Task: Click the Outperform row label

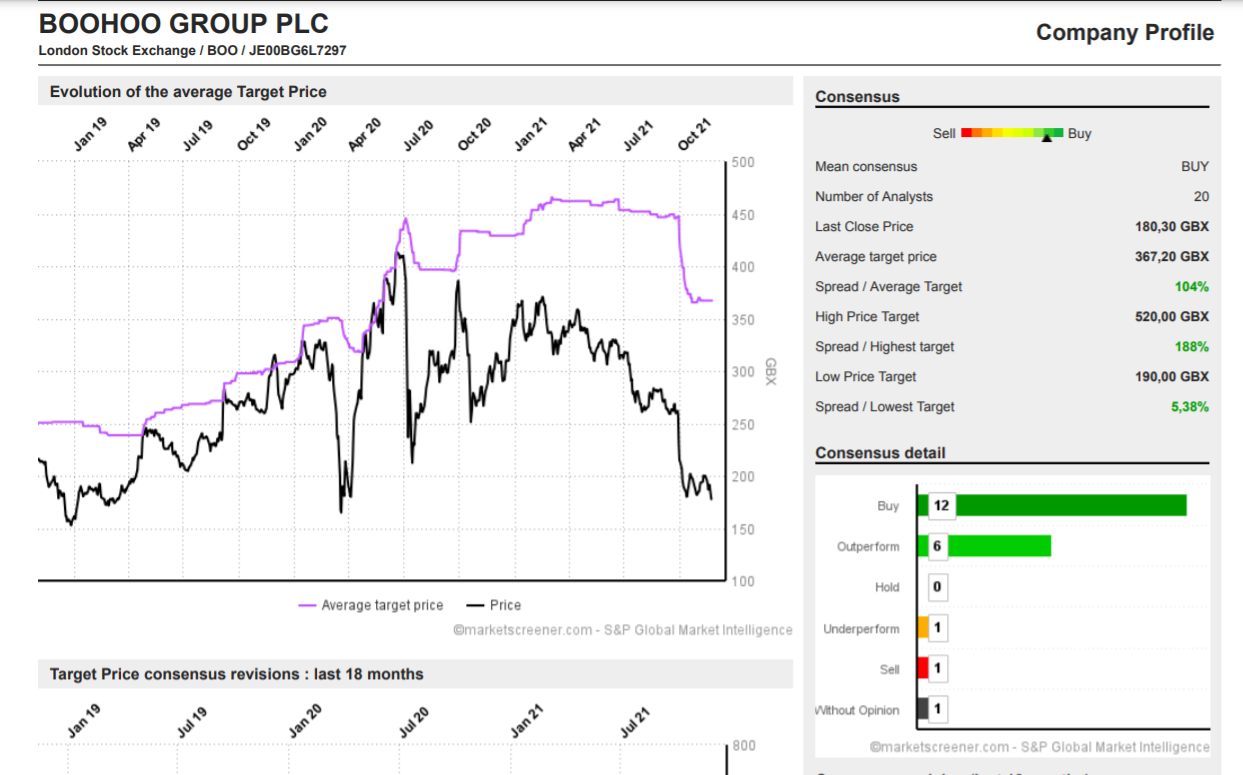Action: point(868,547)
